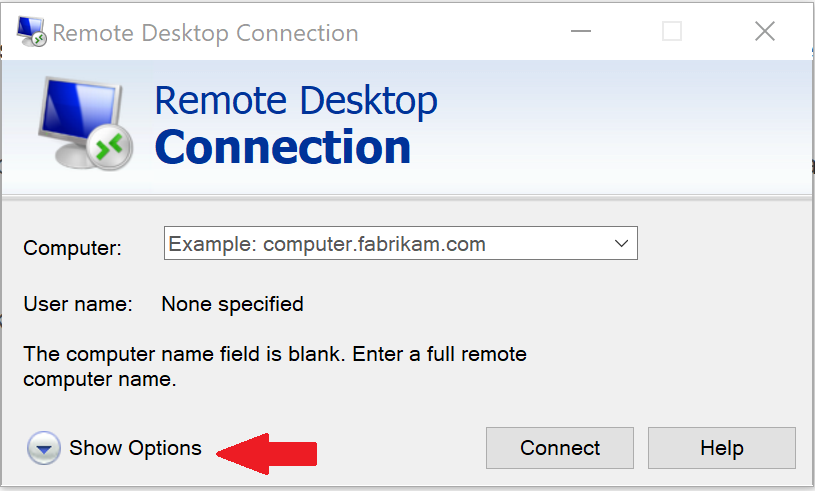Click the small Remote Desktop title bar icon
815x491 pixels.
31,32
